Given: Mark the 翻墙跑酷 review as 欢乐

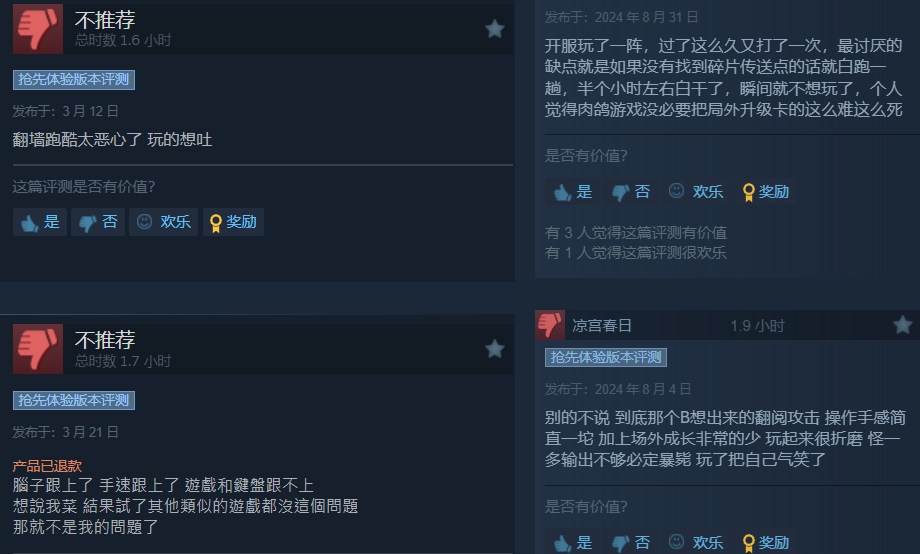Looking at the screenshot, I should tap(164, 222).
